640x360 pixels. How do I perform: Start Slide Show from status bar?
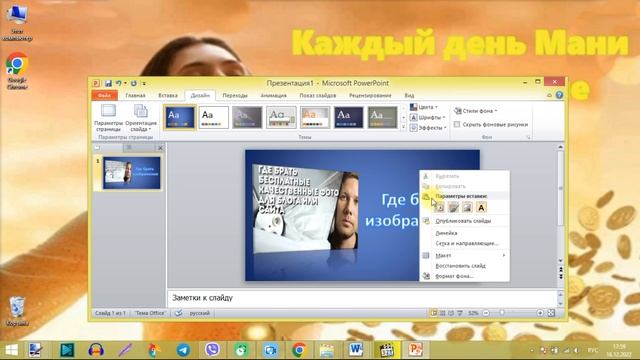460,313
